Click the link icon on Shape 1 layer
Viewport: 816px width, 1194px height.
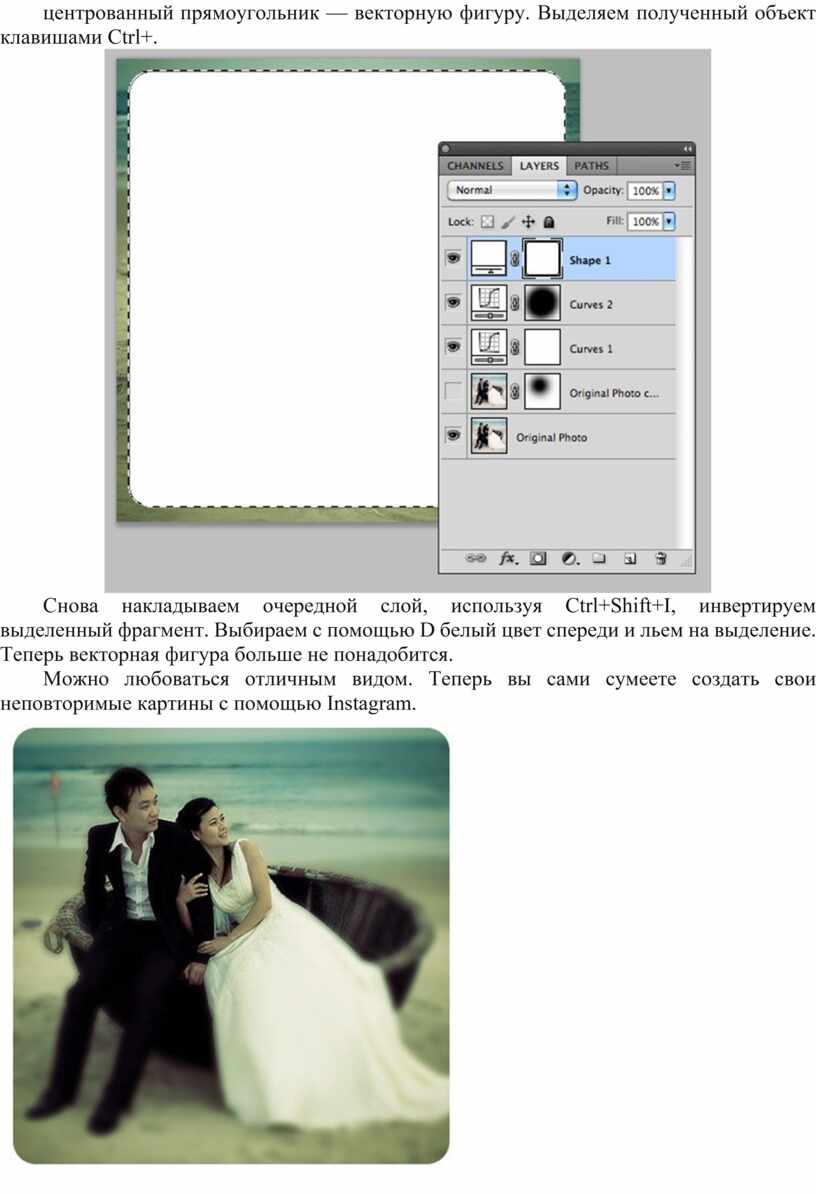click(x=515, y=260)
